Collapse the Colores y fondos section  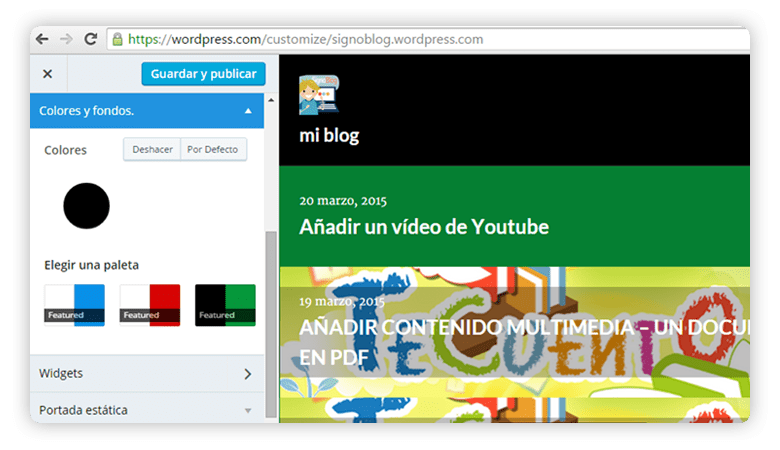(x=147, y=110)
